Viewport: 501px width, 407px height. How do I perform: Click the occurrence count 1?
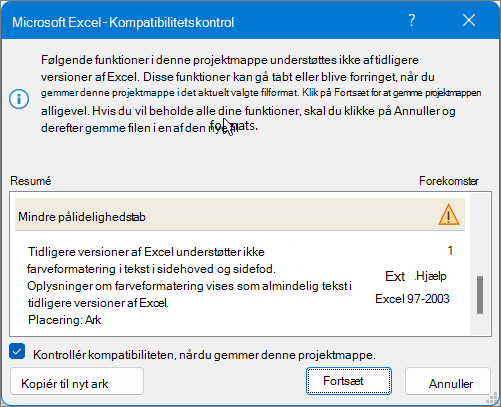pos(450,251)
